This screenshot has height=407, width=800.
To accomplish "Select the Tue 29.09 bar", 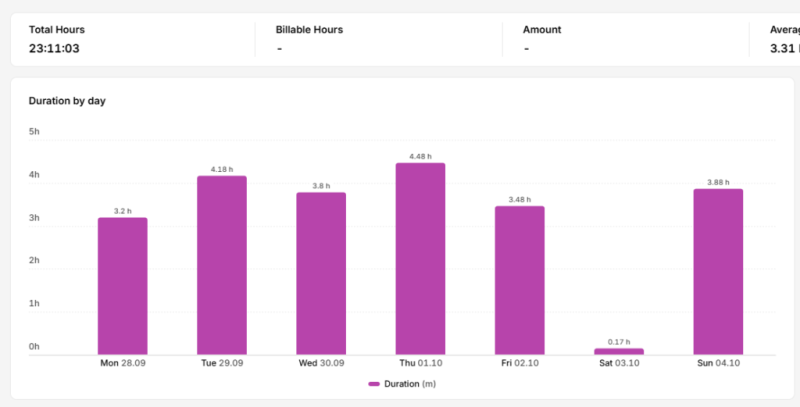I will tap(222, 265).
